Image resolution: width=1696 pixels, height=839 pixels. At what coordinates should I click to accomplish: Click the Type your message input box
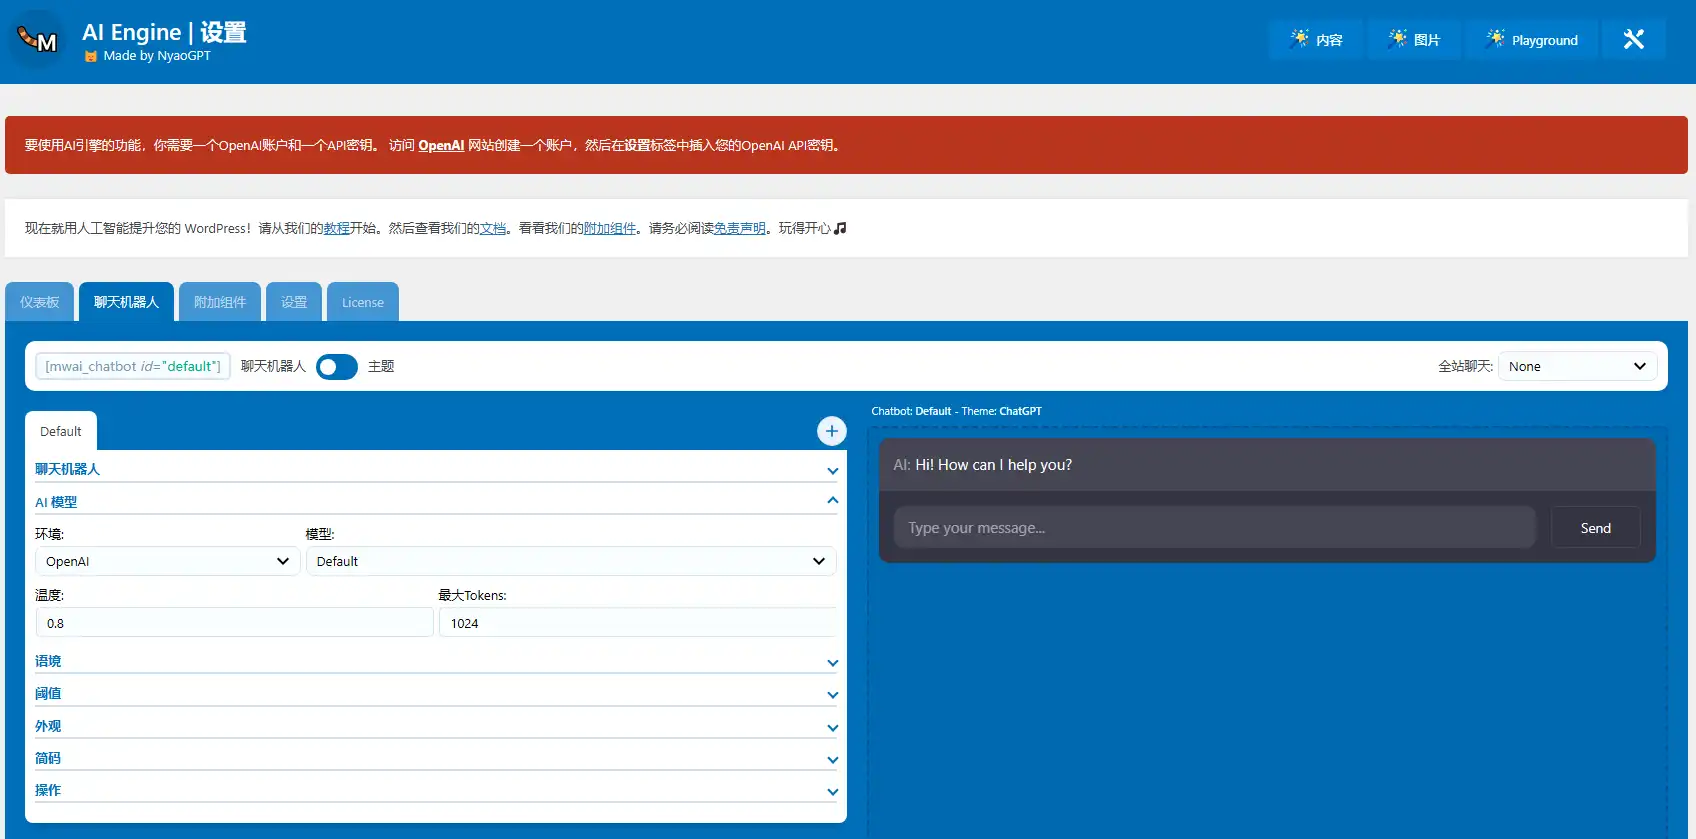(1214, 527)
